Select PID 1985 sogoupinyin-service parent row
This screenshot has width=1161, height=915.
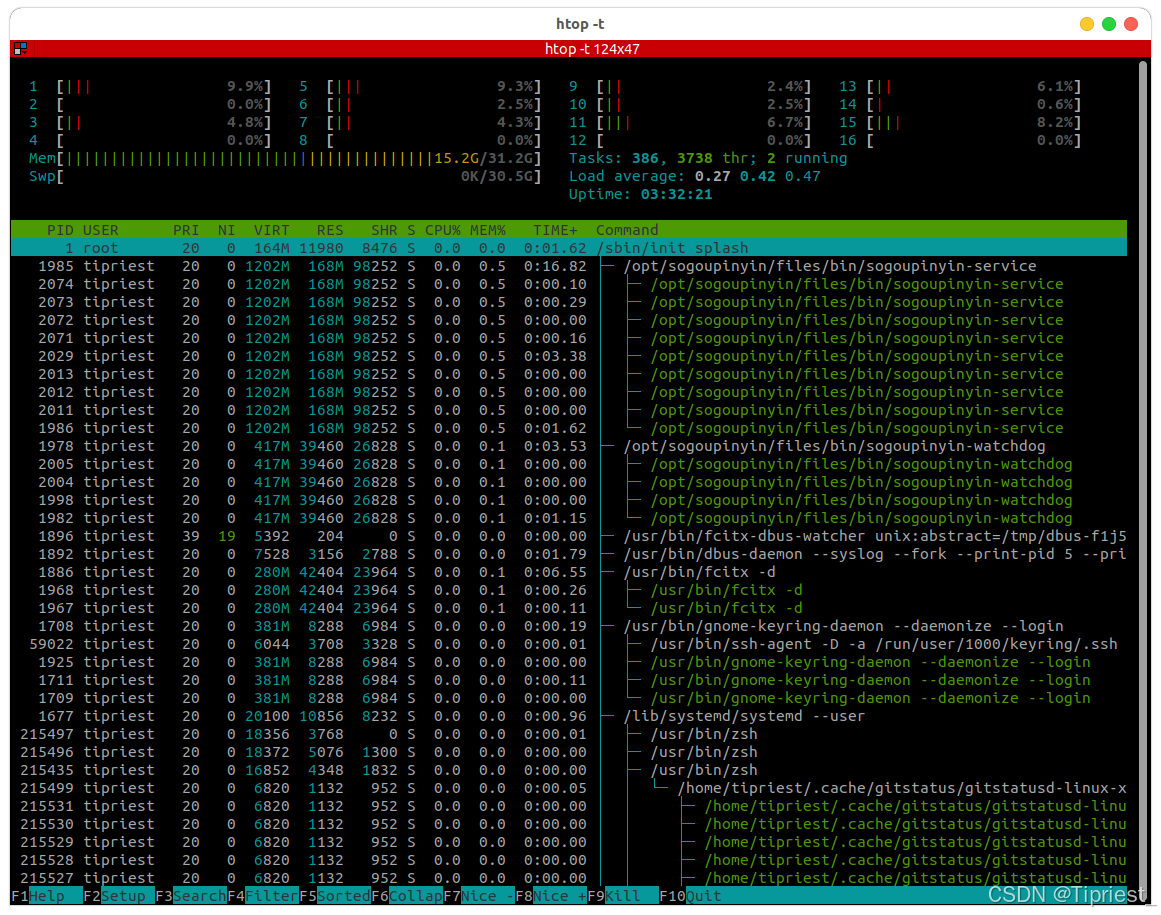569,266
